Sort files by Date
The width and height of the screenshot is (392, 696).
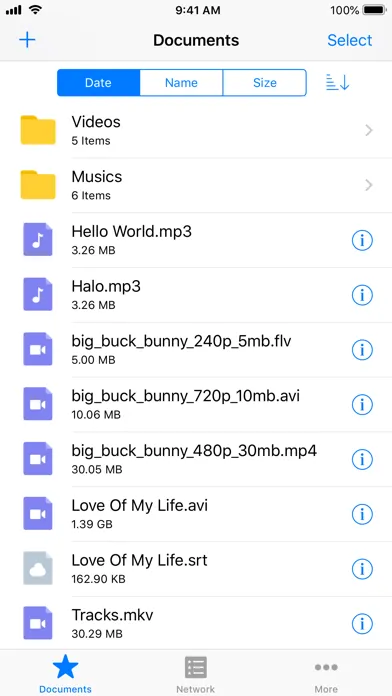tap(99, 83)
